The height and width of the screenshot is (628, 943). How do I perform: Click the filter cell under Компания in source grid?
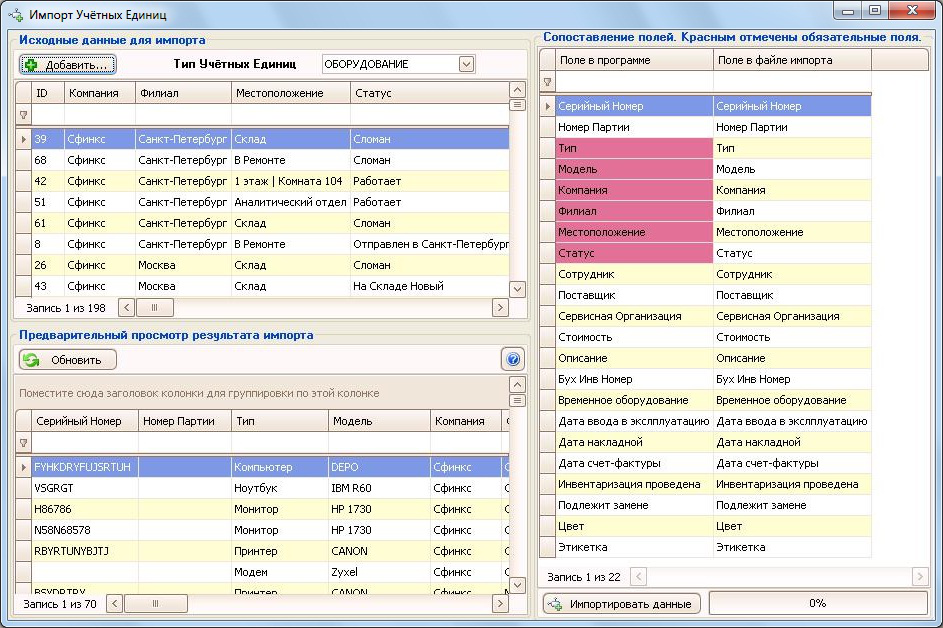click(99, 115)
